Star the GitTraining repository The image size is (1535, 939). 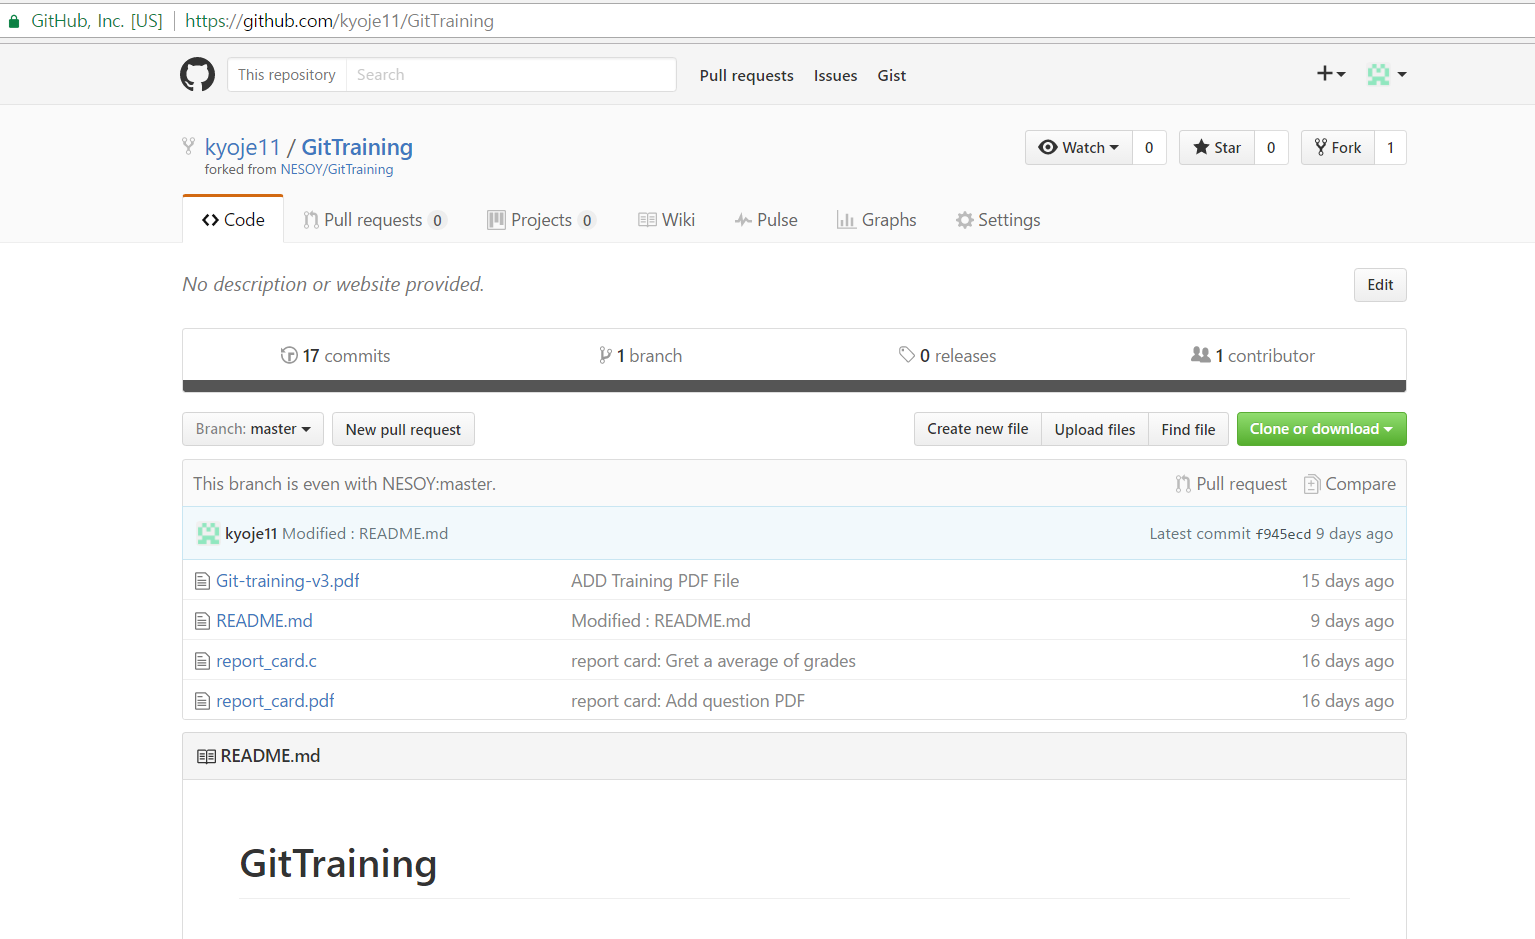pos(1217,148)
